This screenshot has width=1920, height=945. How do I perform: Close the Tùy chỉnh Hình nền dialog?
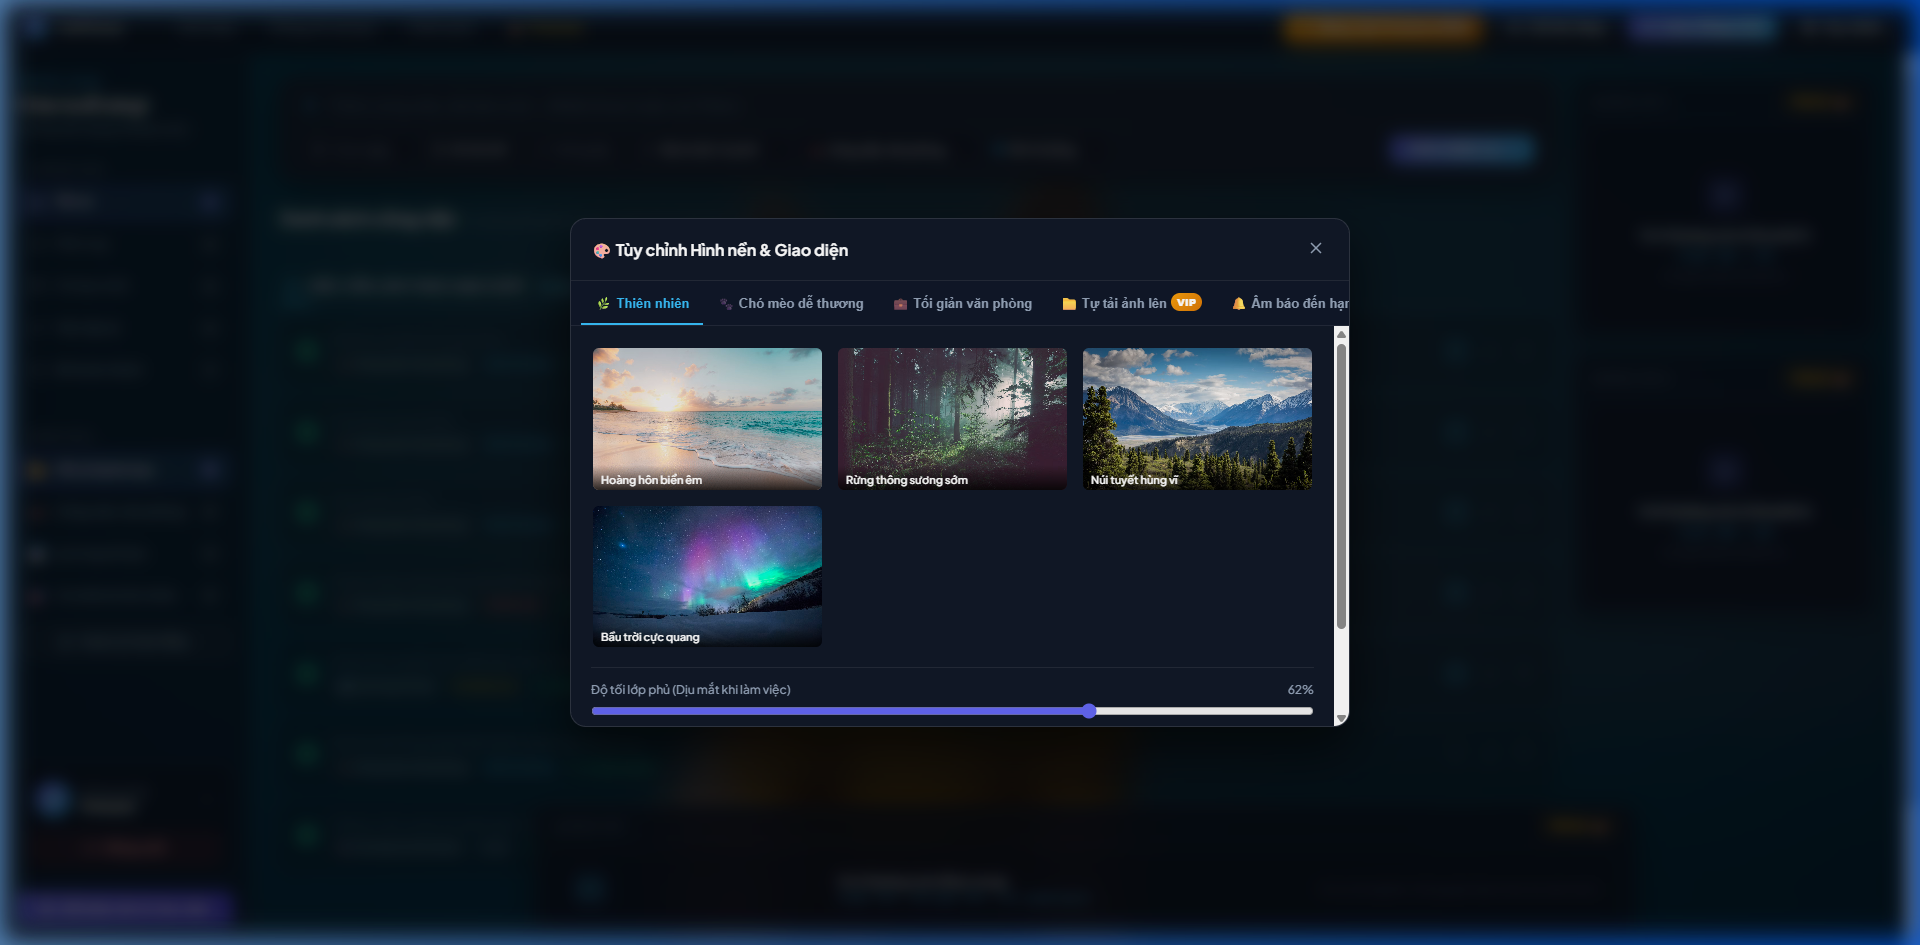click(1315, 248)
